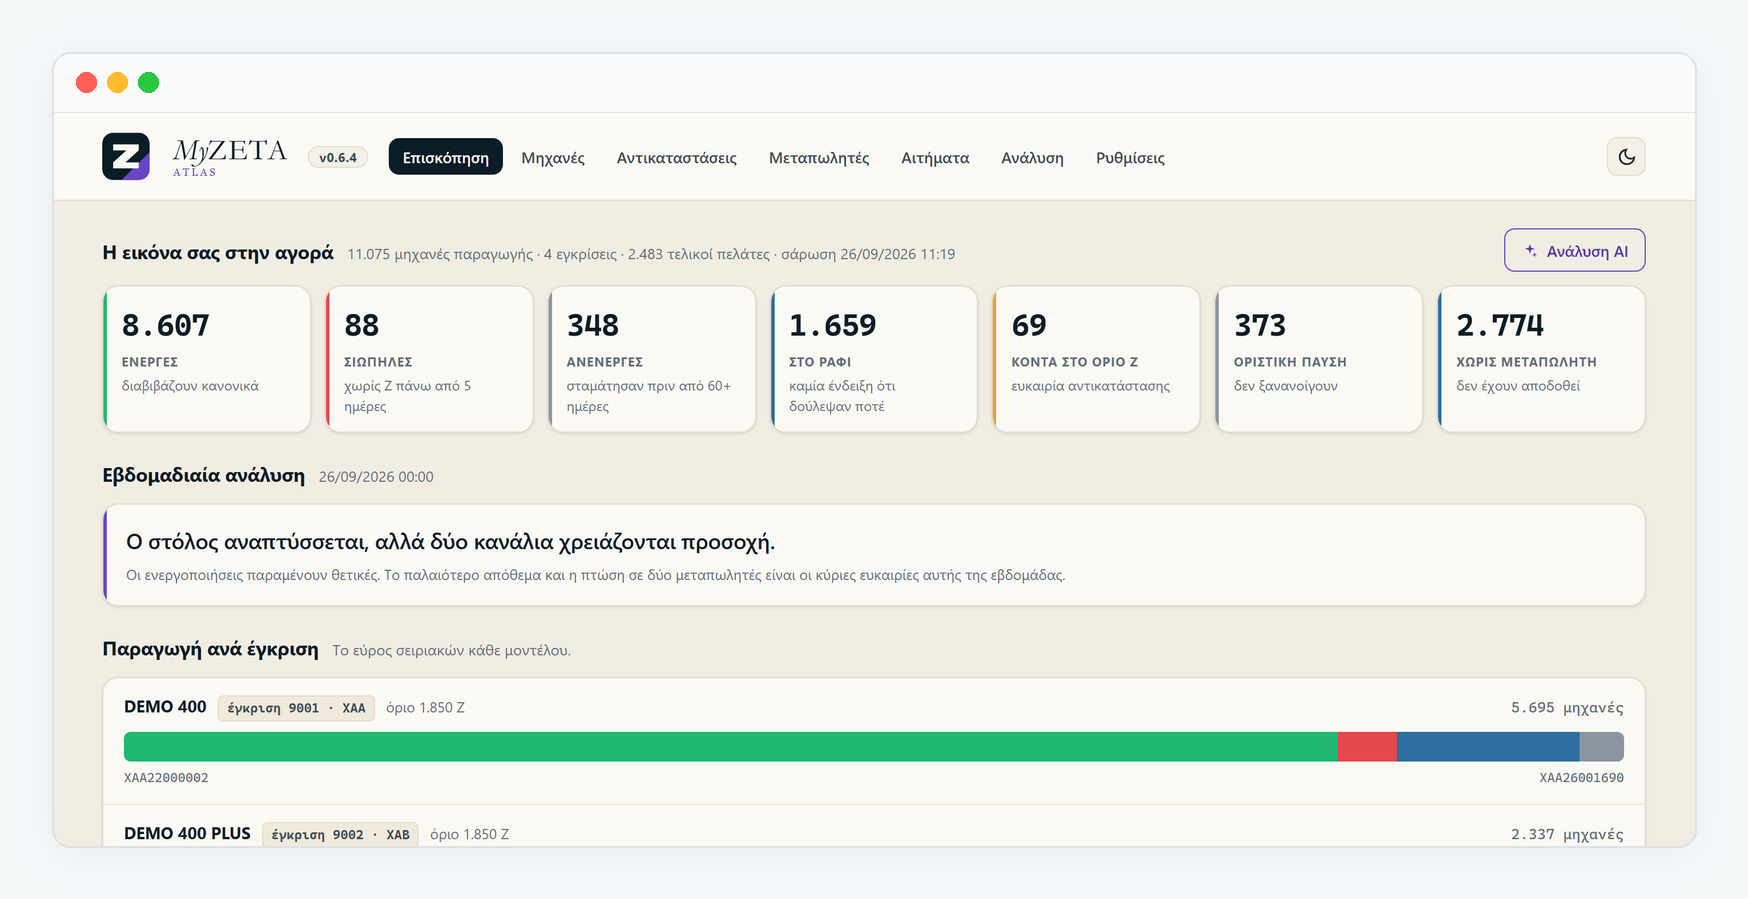Click the "5.695 μηχανές" count
The image size is (1748, 899).
pos(1567,708)
